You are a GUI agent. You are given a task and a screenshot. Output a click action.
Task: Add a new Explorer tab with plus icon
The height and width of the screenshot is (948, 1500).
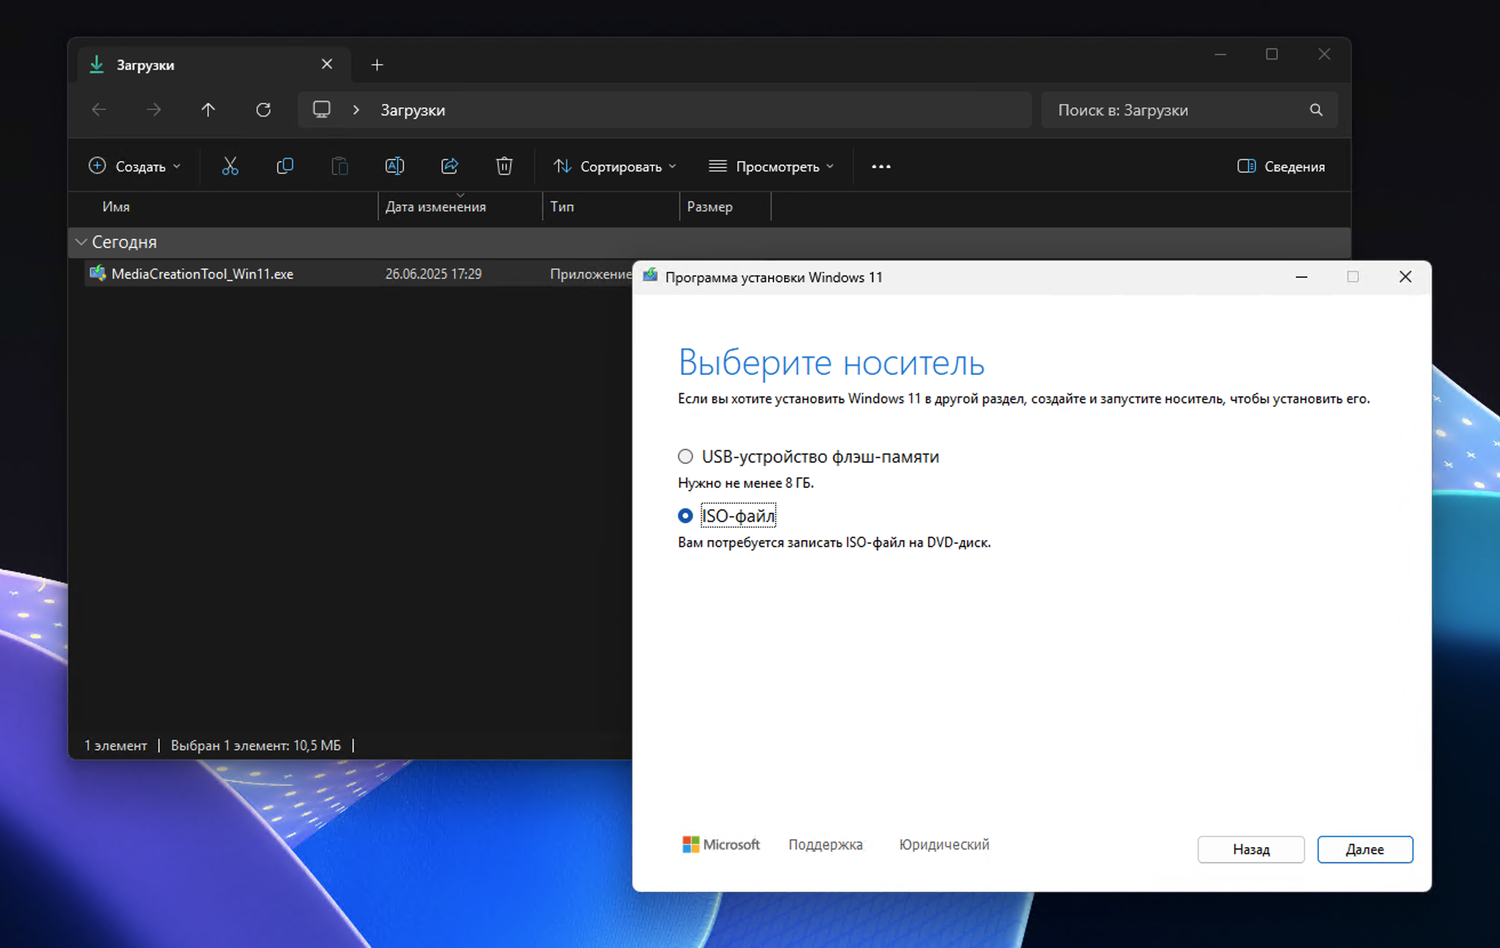click(x=377, y=65)
